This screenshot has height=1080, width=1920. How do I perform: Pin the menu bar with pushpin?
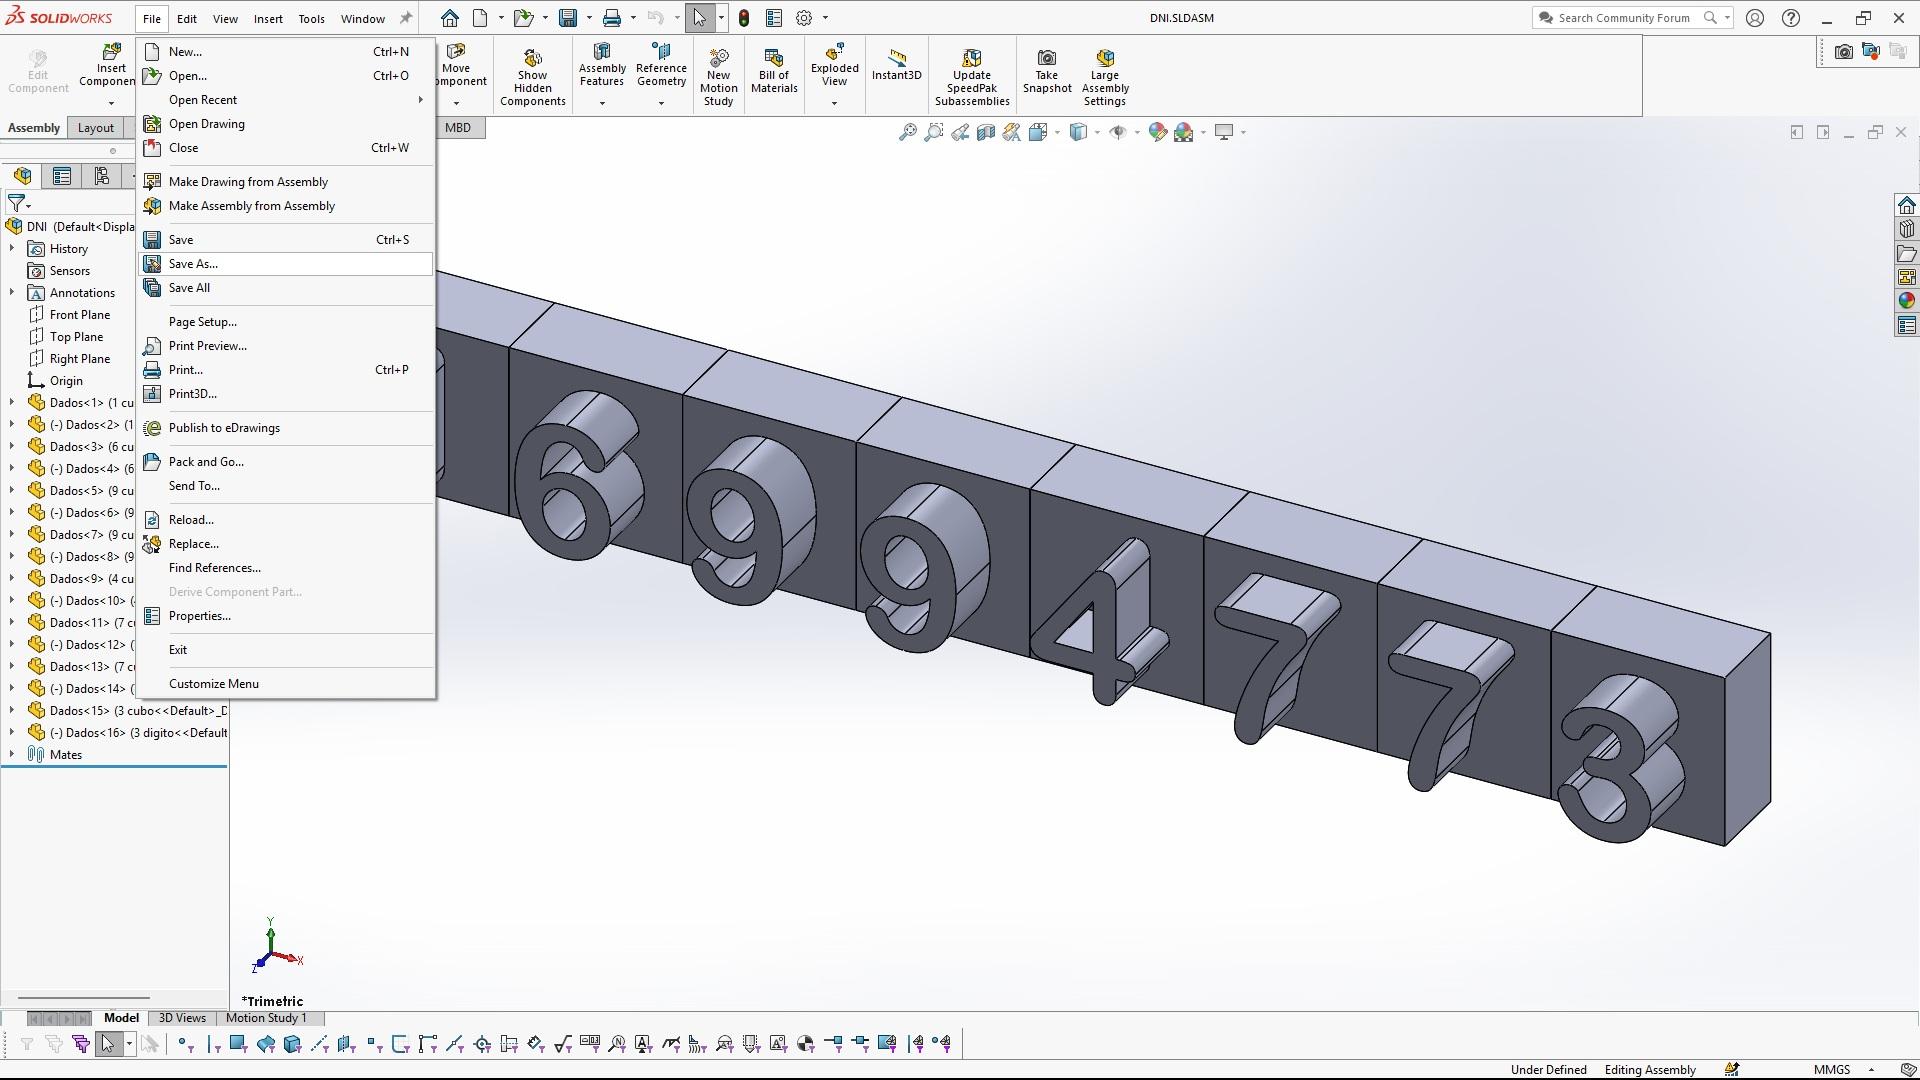405,18
